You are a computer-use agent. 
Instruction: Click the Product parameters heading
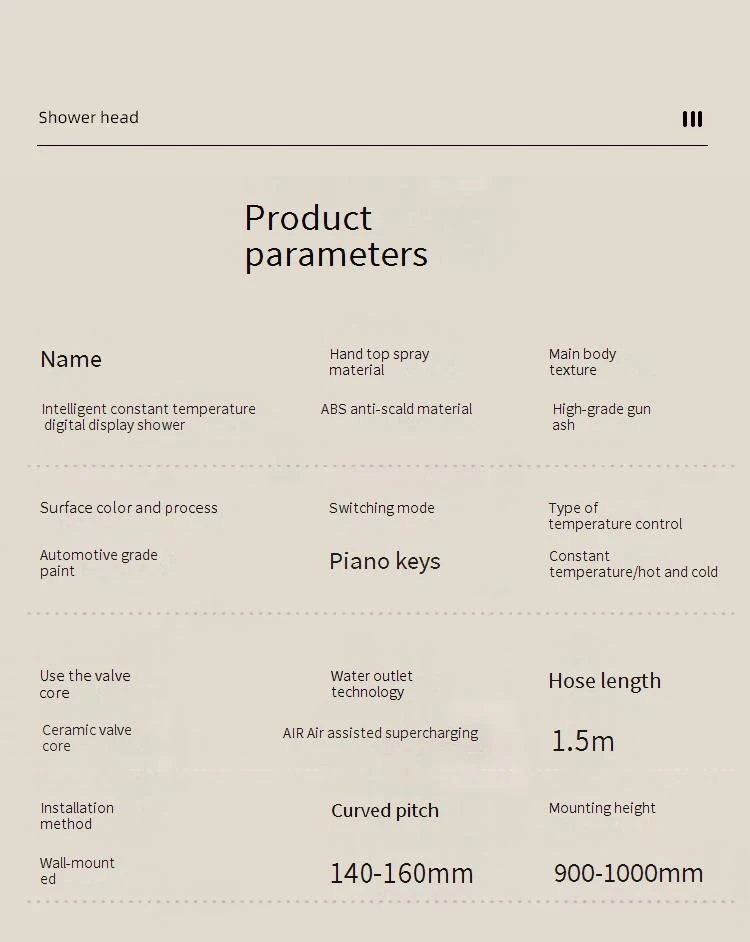(x=336, y=237)
